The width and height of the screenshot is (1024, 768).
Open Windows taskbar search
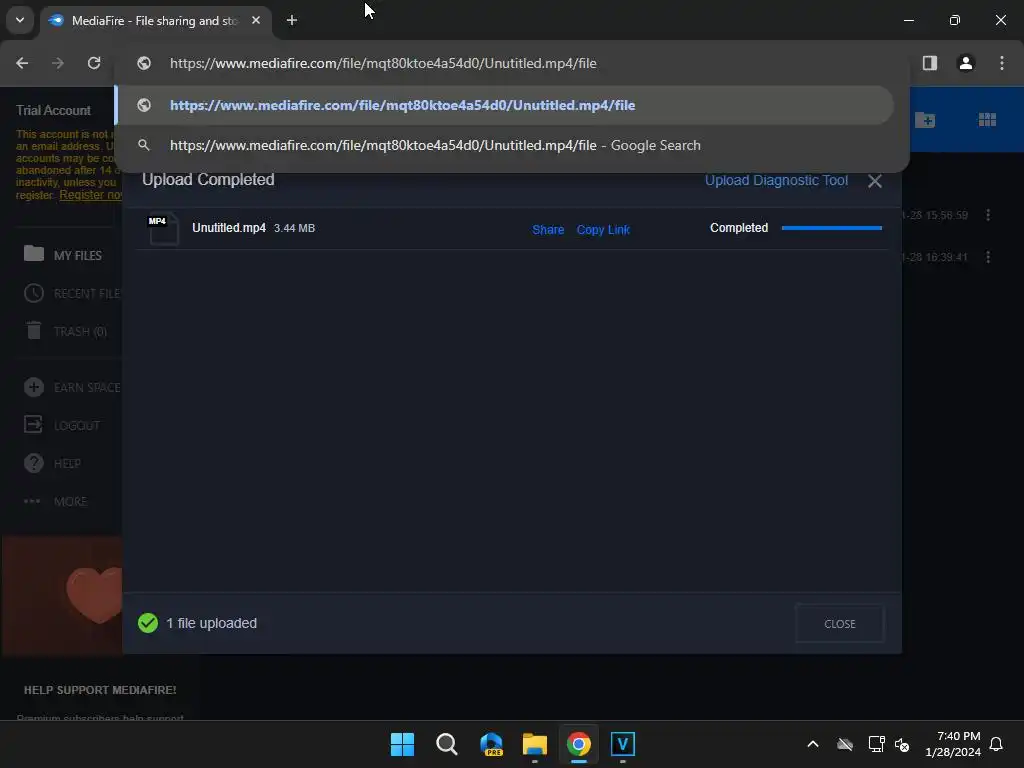pos(447,744)
